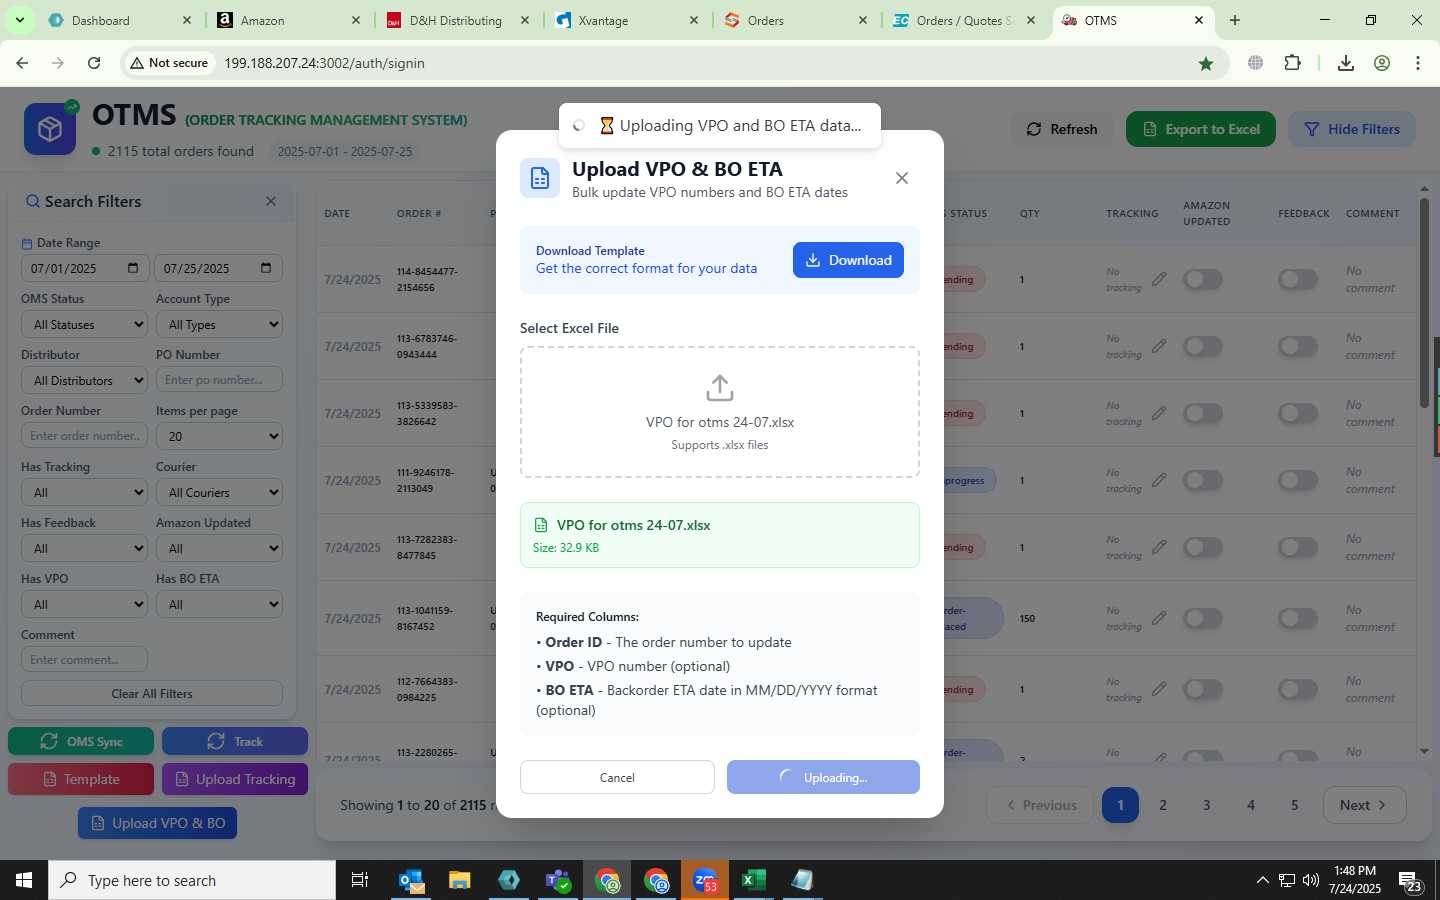Viewport: 1440px width, 900px height.
Task: Go to page 5 of orders
Action: 1295,805
